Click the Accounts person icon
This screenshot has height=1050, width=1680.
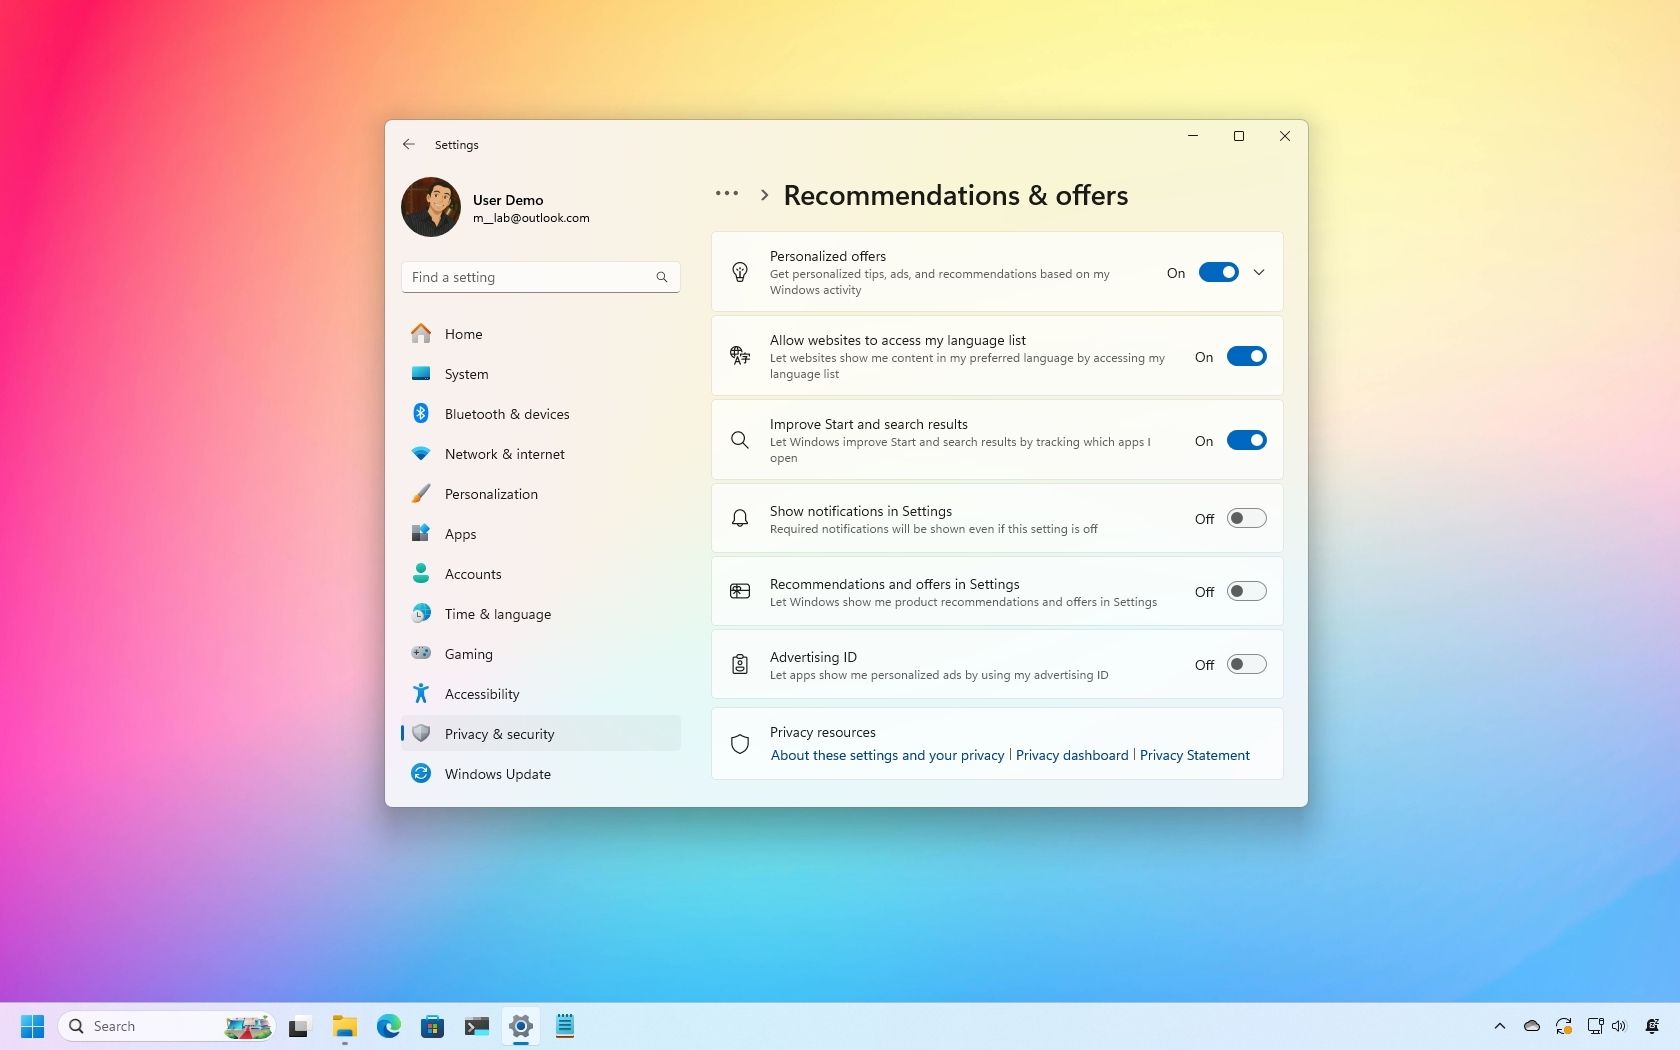pos(422,573)
